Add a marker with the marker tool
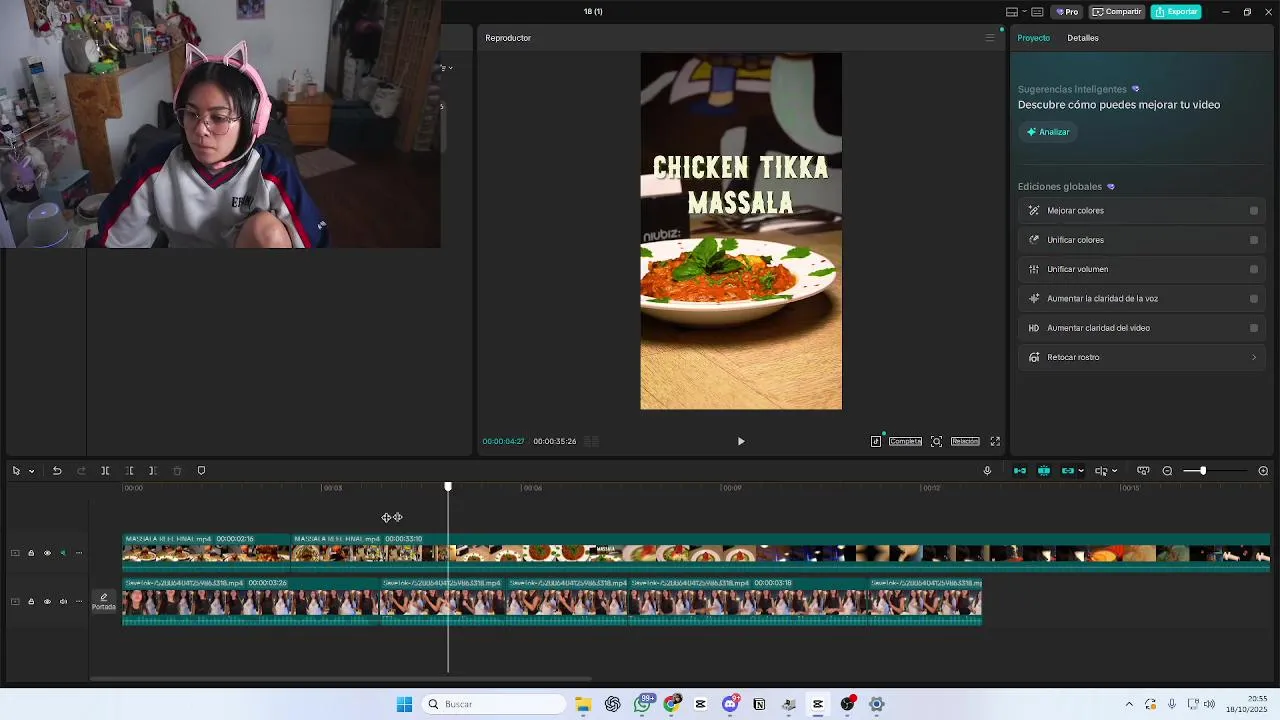This screenshot has width=1280, height=720. (x=201, y=471)
